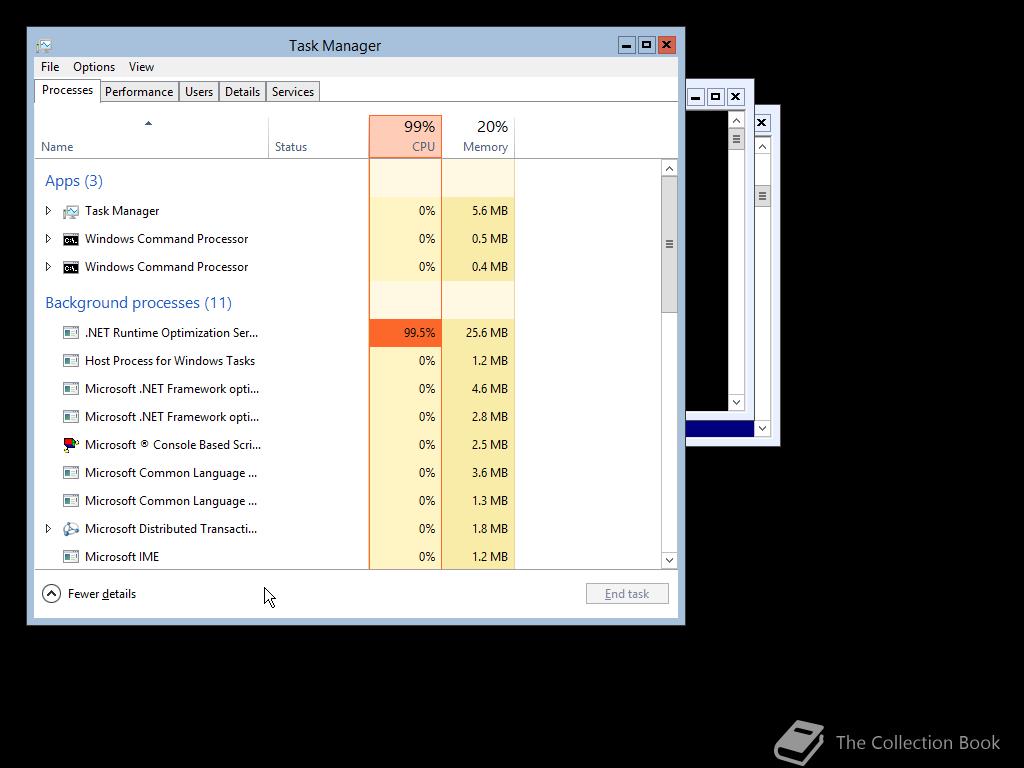Click the 25.6 MB memory value
1024x768 pixels.
pos(487,333)
